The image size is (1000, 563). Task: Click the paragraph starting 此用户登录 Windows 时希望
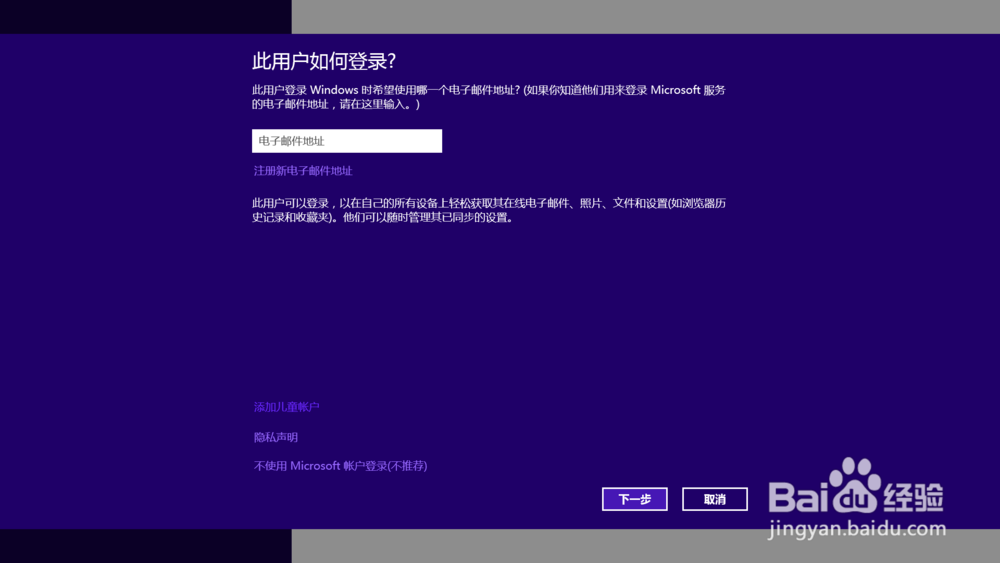(489, 97)
